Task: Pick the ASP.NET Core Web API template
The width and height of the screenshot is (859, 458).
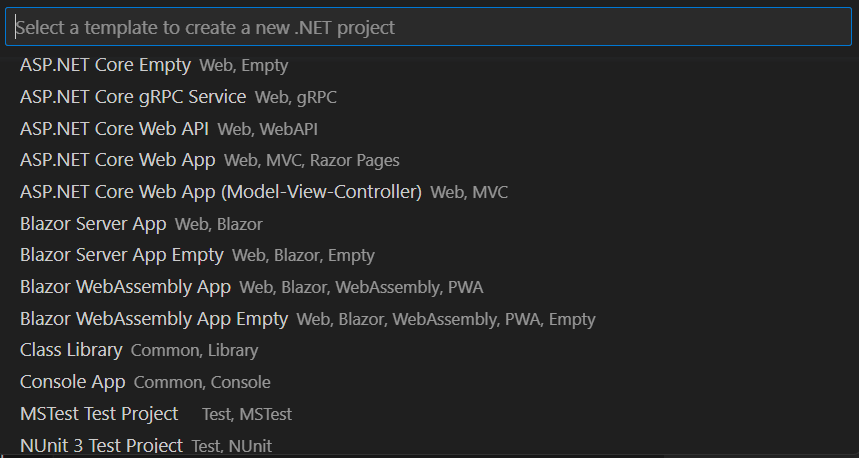Action: pyautogui.click(x=114, y=129)
